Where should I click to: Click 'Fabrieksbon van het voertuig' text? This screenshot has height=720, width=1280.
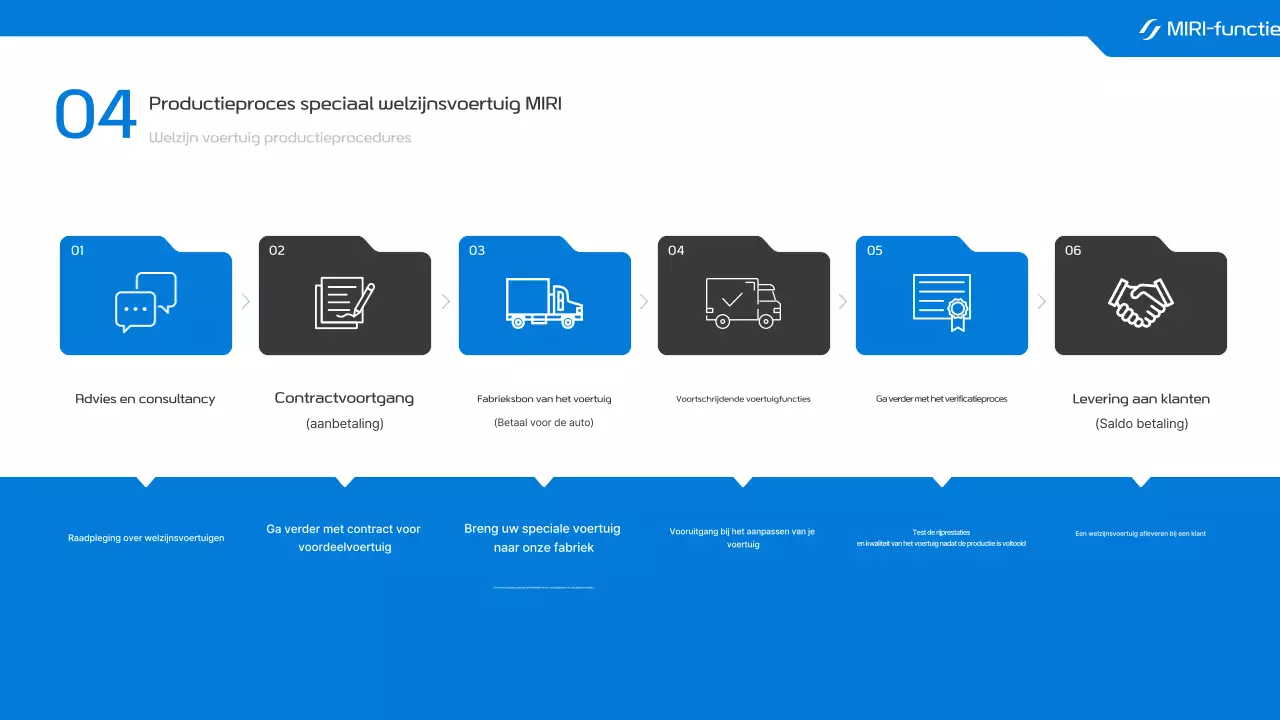(544, 399)
